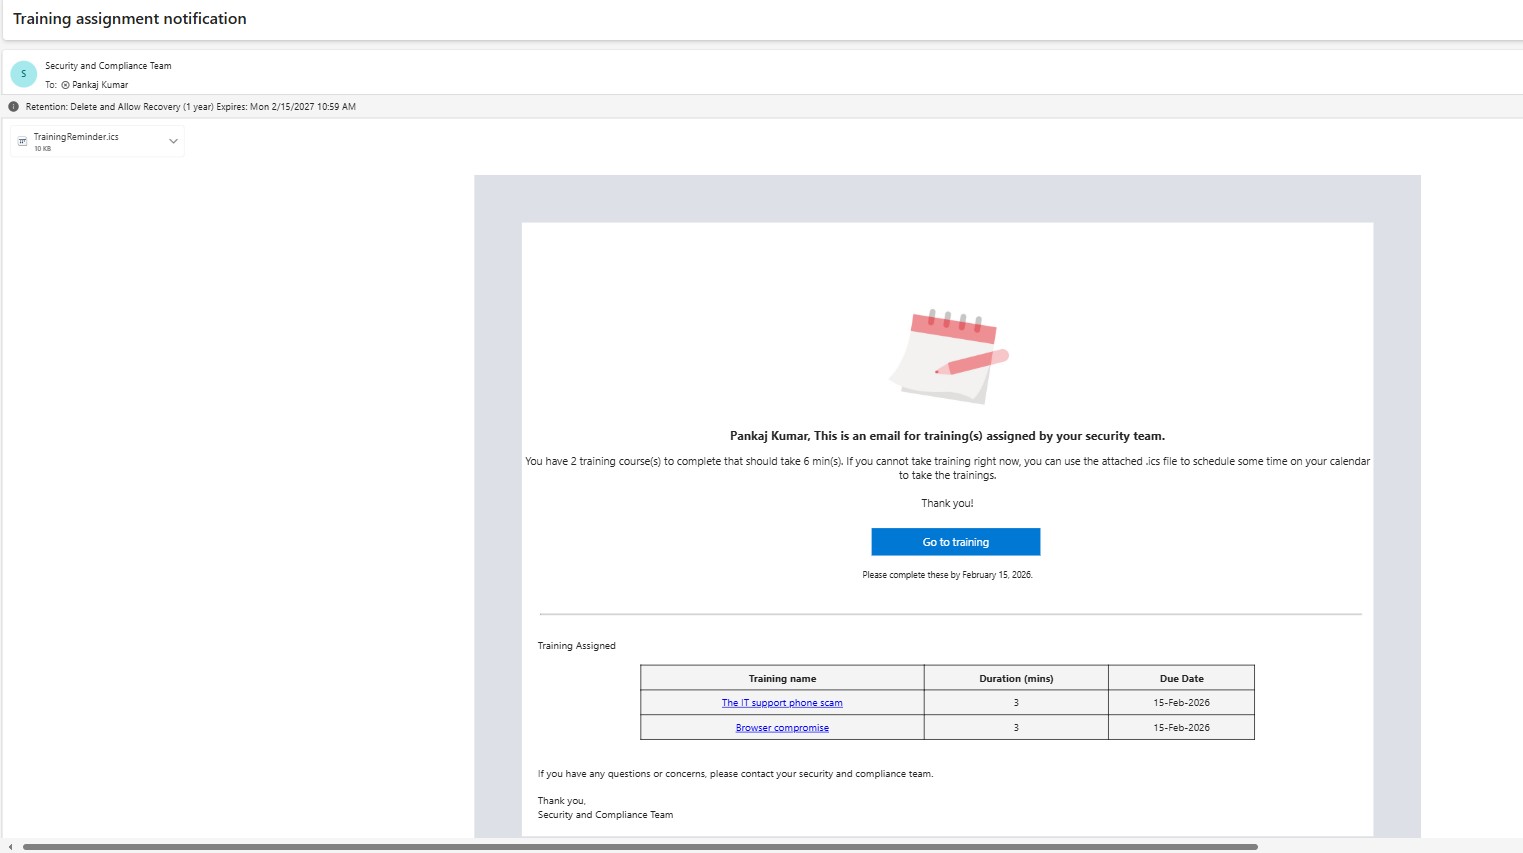Open the TrainingReminder.ics attachment name

[x=76, y=137]
